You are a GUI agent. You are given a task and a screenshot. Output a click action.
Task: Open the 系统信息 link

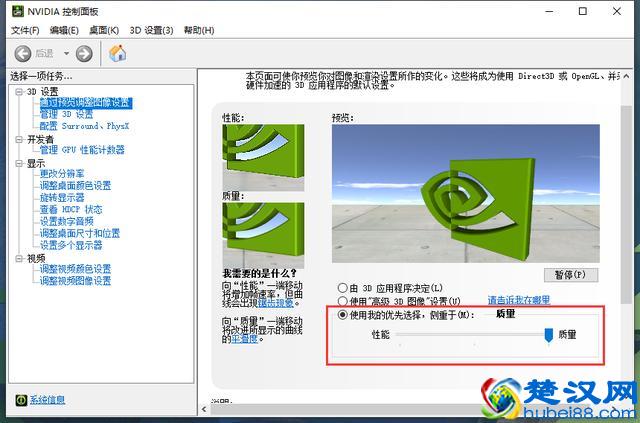pos(47,400)
